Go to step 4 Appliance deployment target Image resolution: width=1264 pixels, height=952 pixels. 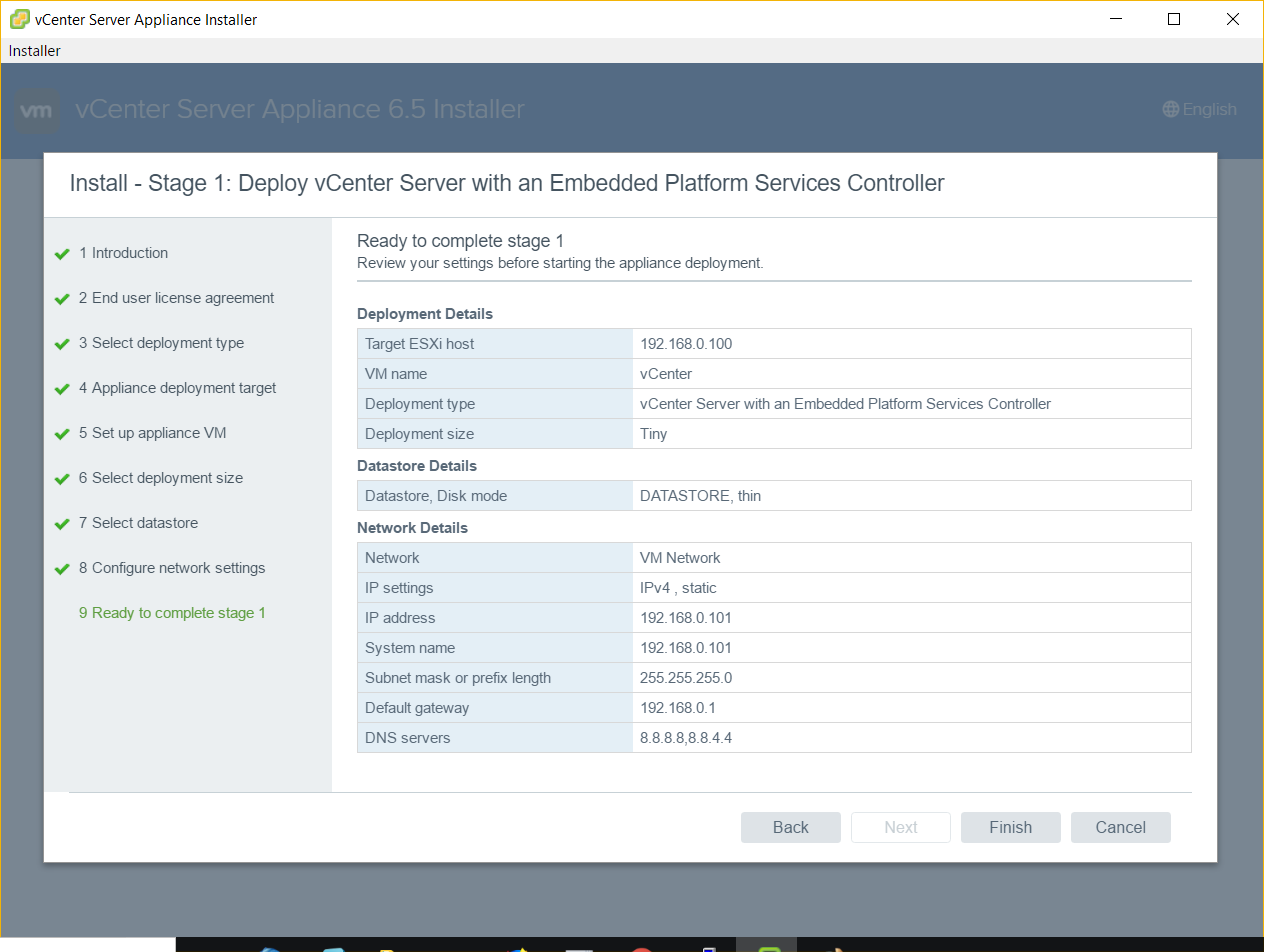click(x=178, y=388)
